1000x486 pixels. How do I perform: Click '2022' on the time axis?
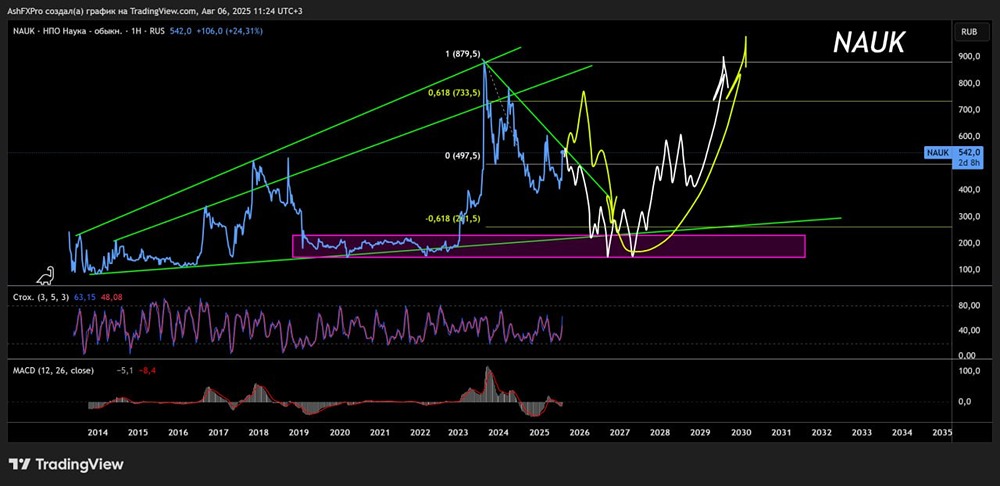(420, 432)
